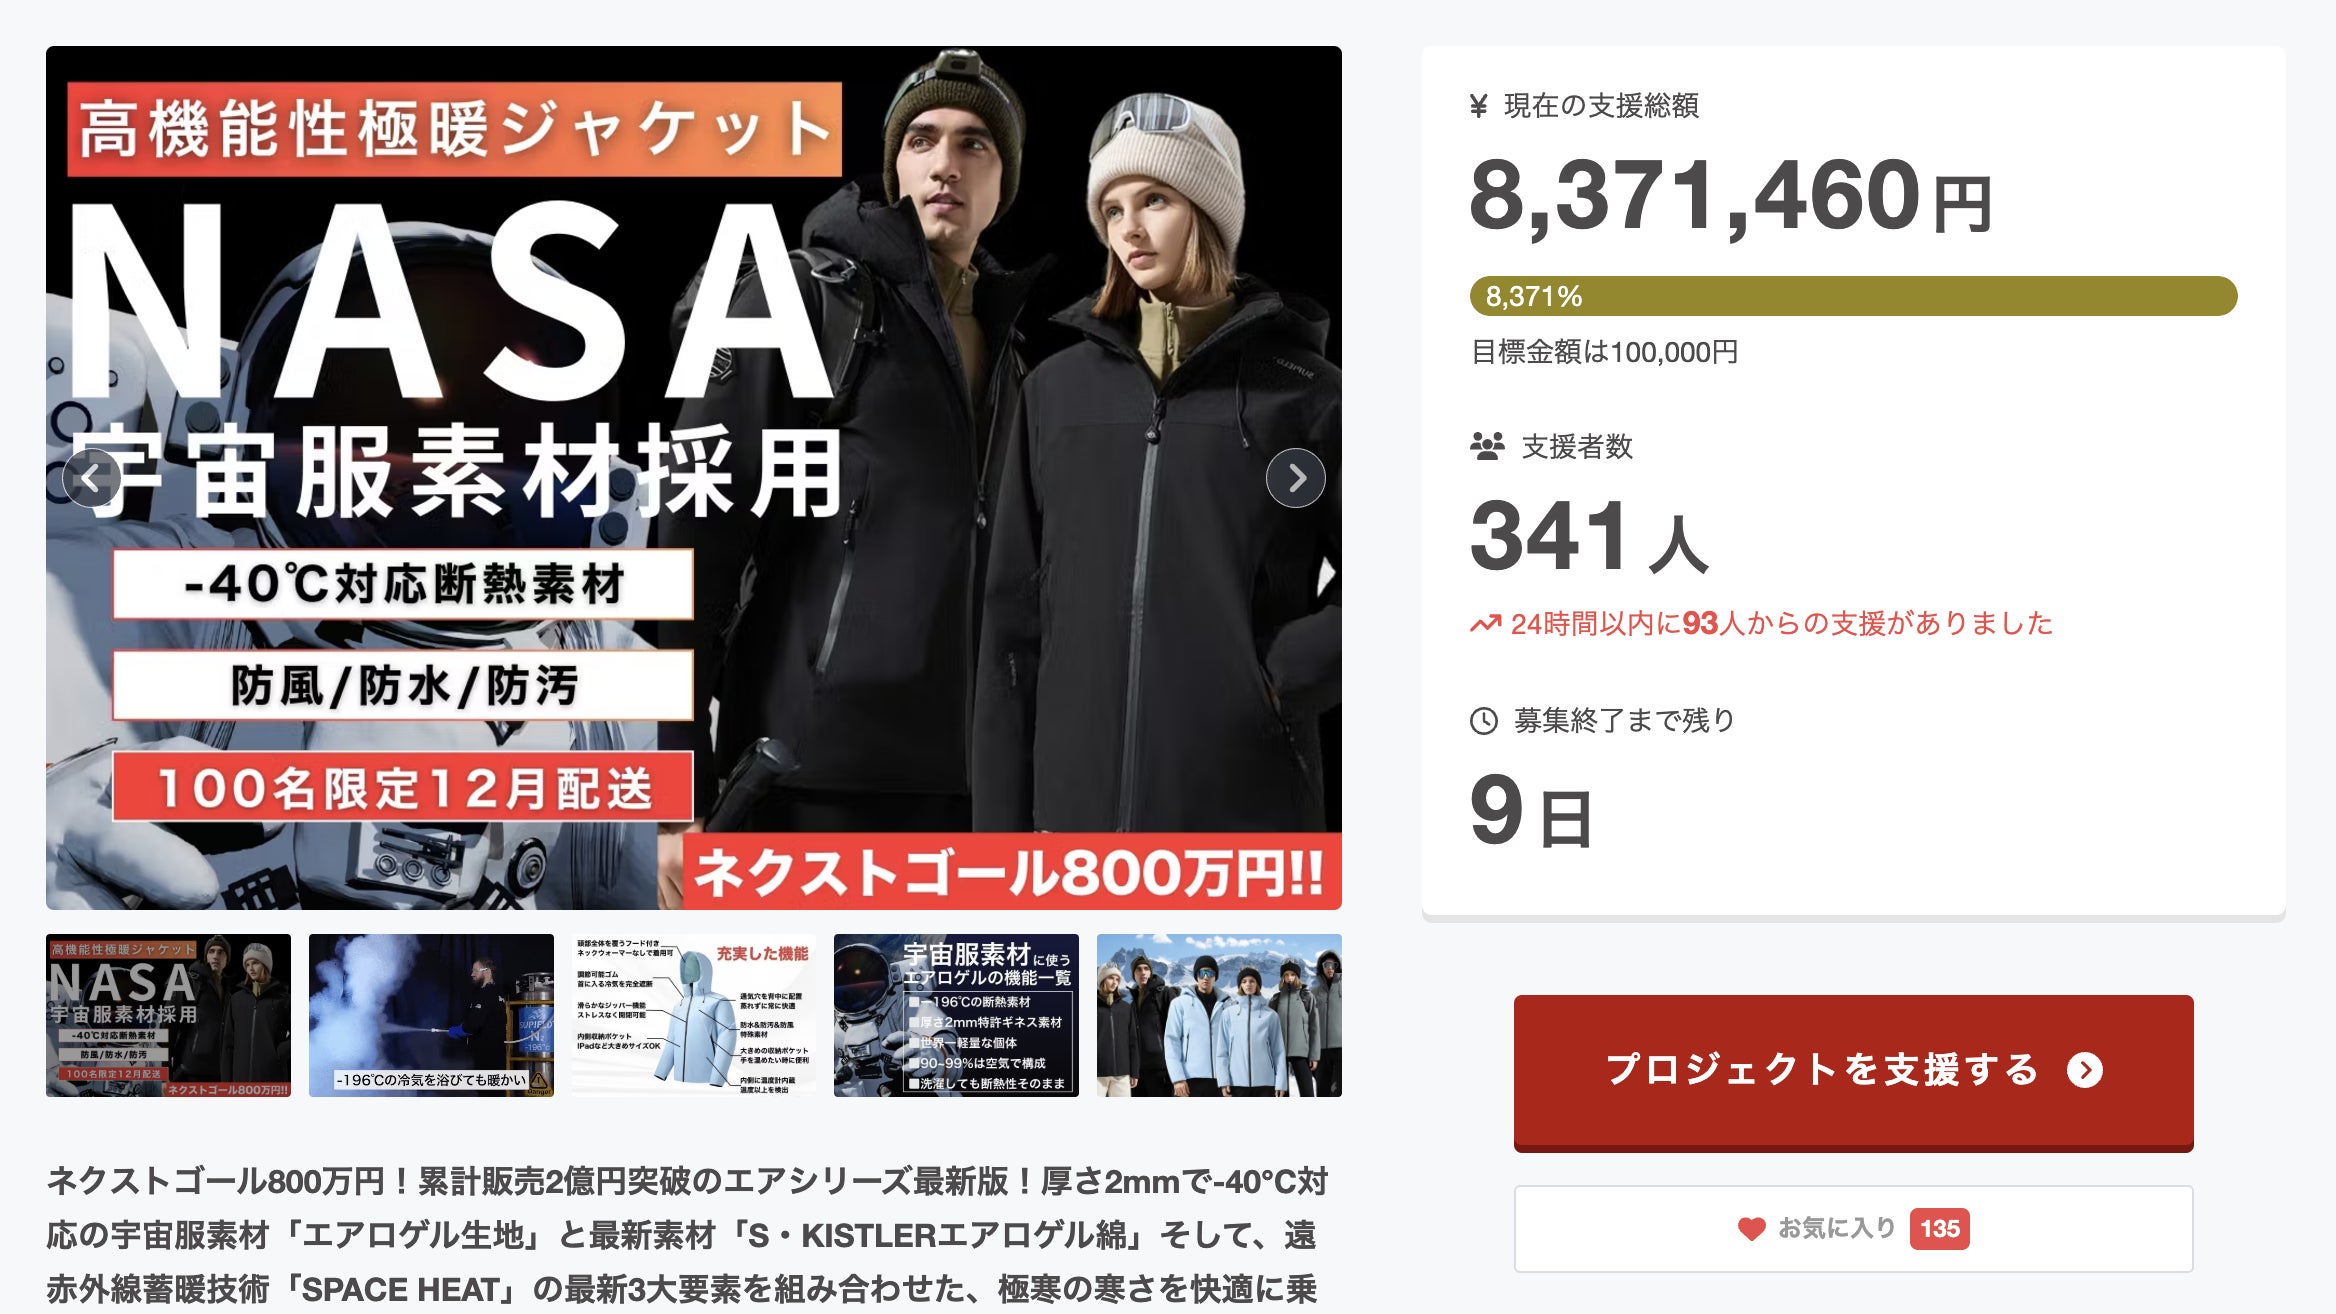Go back to previous carousel image
The width and height of the screenshot is (2336, 1314).
[x=91, y=478]
